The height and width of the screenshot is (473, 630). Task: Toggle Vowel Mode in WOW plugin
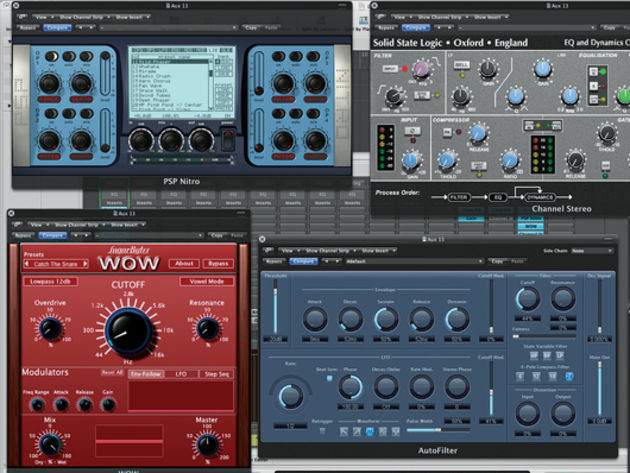(207, 282)
